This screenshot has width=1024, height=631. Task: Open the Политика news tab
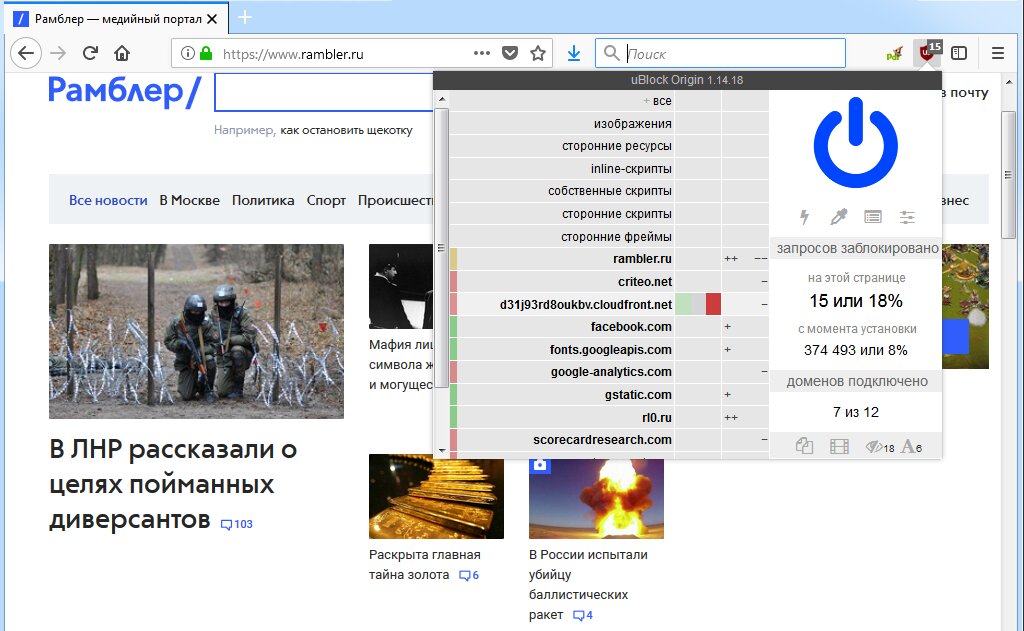point(263,200)
